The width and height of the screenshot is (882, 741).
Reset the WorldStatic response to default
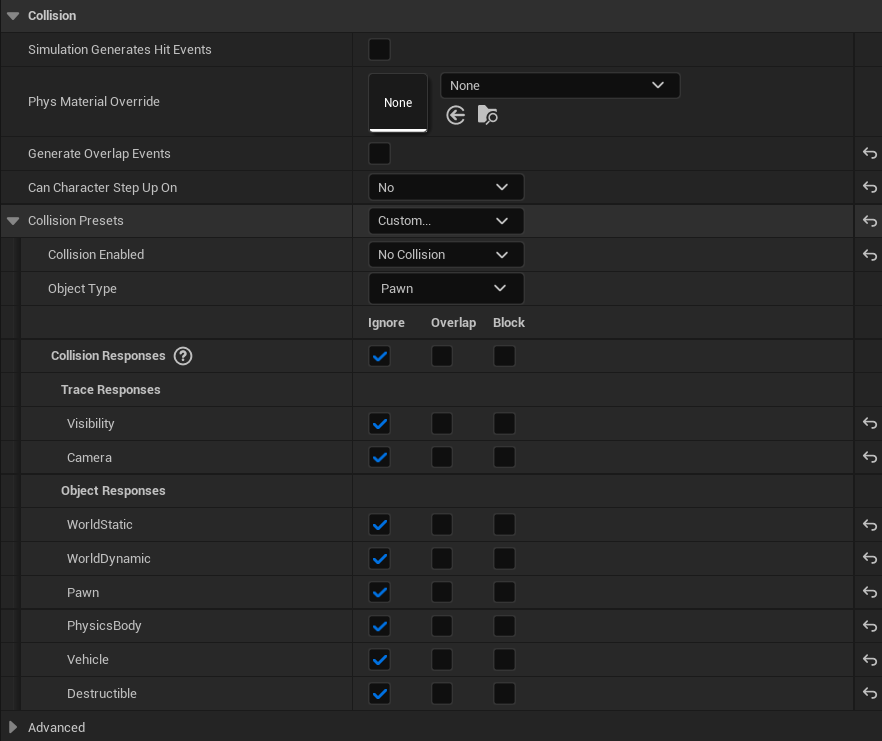(x=869, y=524)
